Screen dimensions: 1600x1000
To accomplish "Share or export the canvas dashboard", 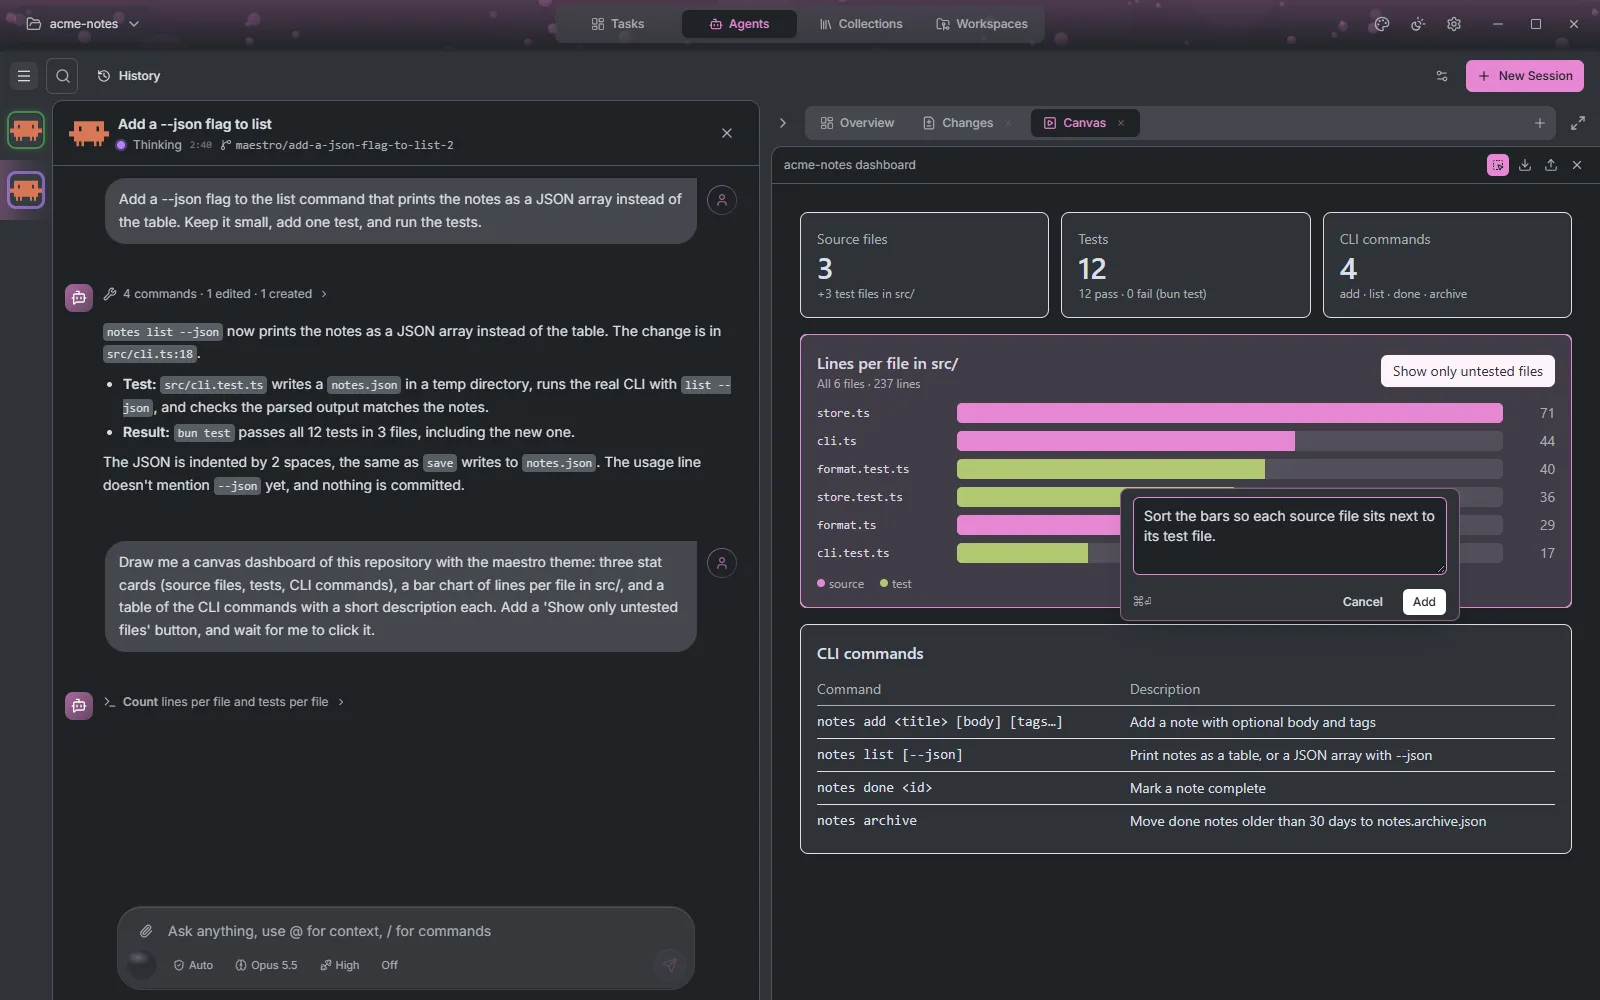I will click(x=1551, y=165).
